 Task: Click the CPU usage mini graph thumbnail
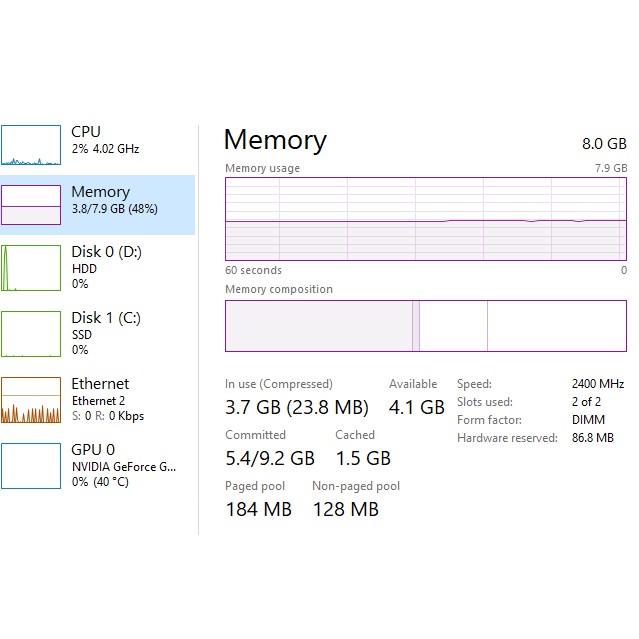pyautogui.click(x=31, y=145)
